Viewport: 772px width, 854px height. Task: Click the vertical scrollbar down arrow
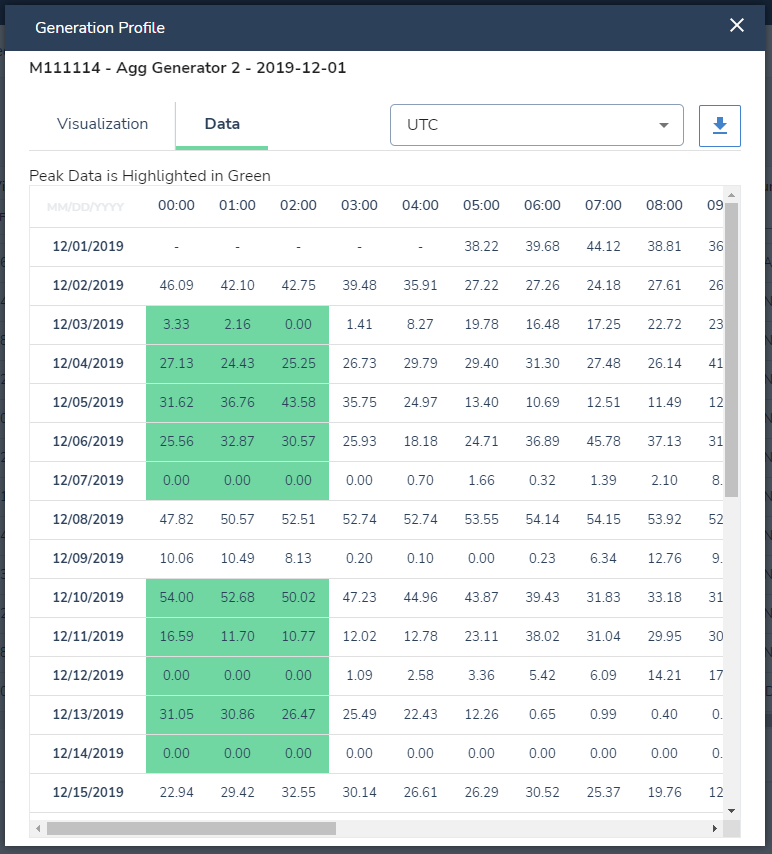(732, 811)
